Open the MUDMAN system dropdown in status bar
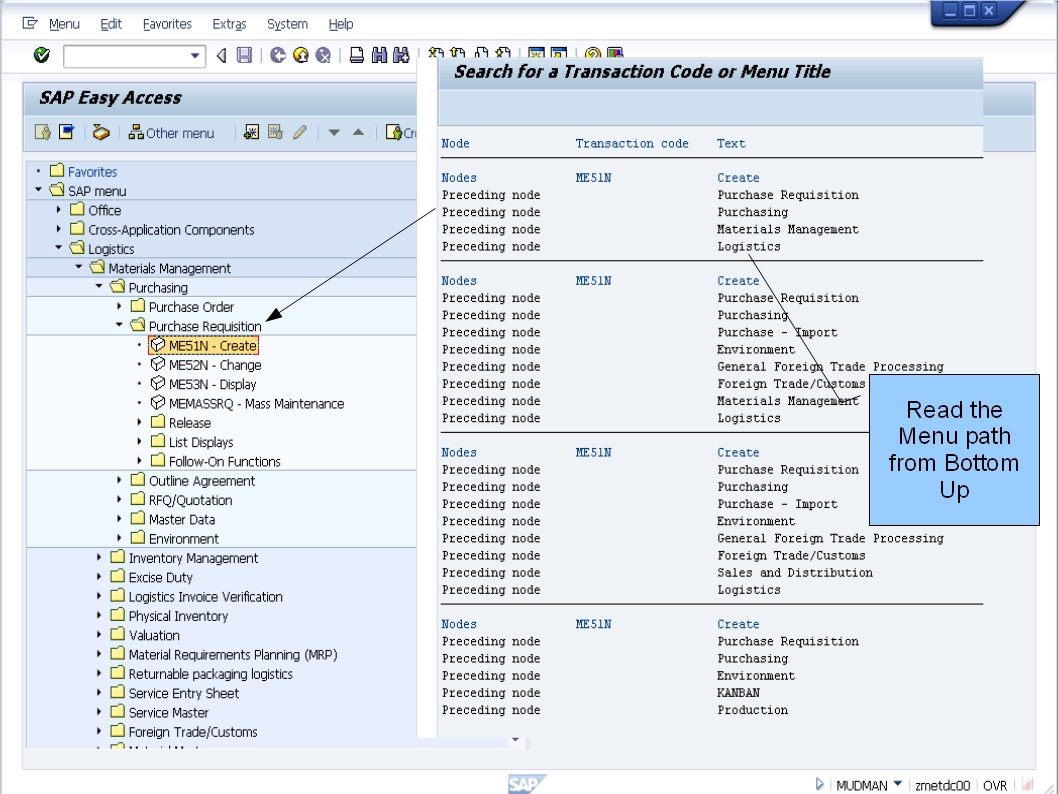The height and width of the screenshot is (794, 1058). pos(897,784)
